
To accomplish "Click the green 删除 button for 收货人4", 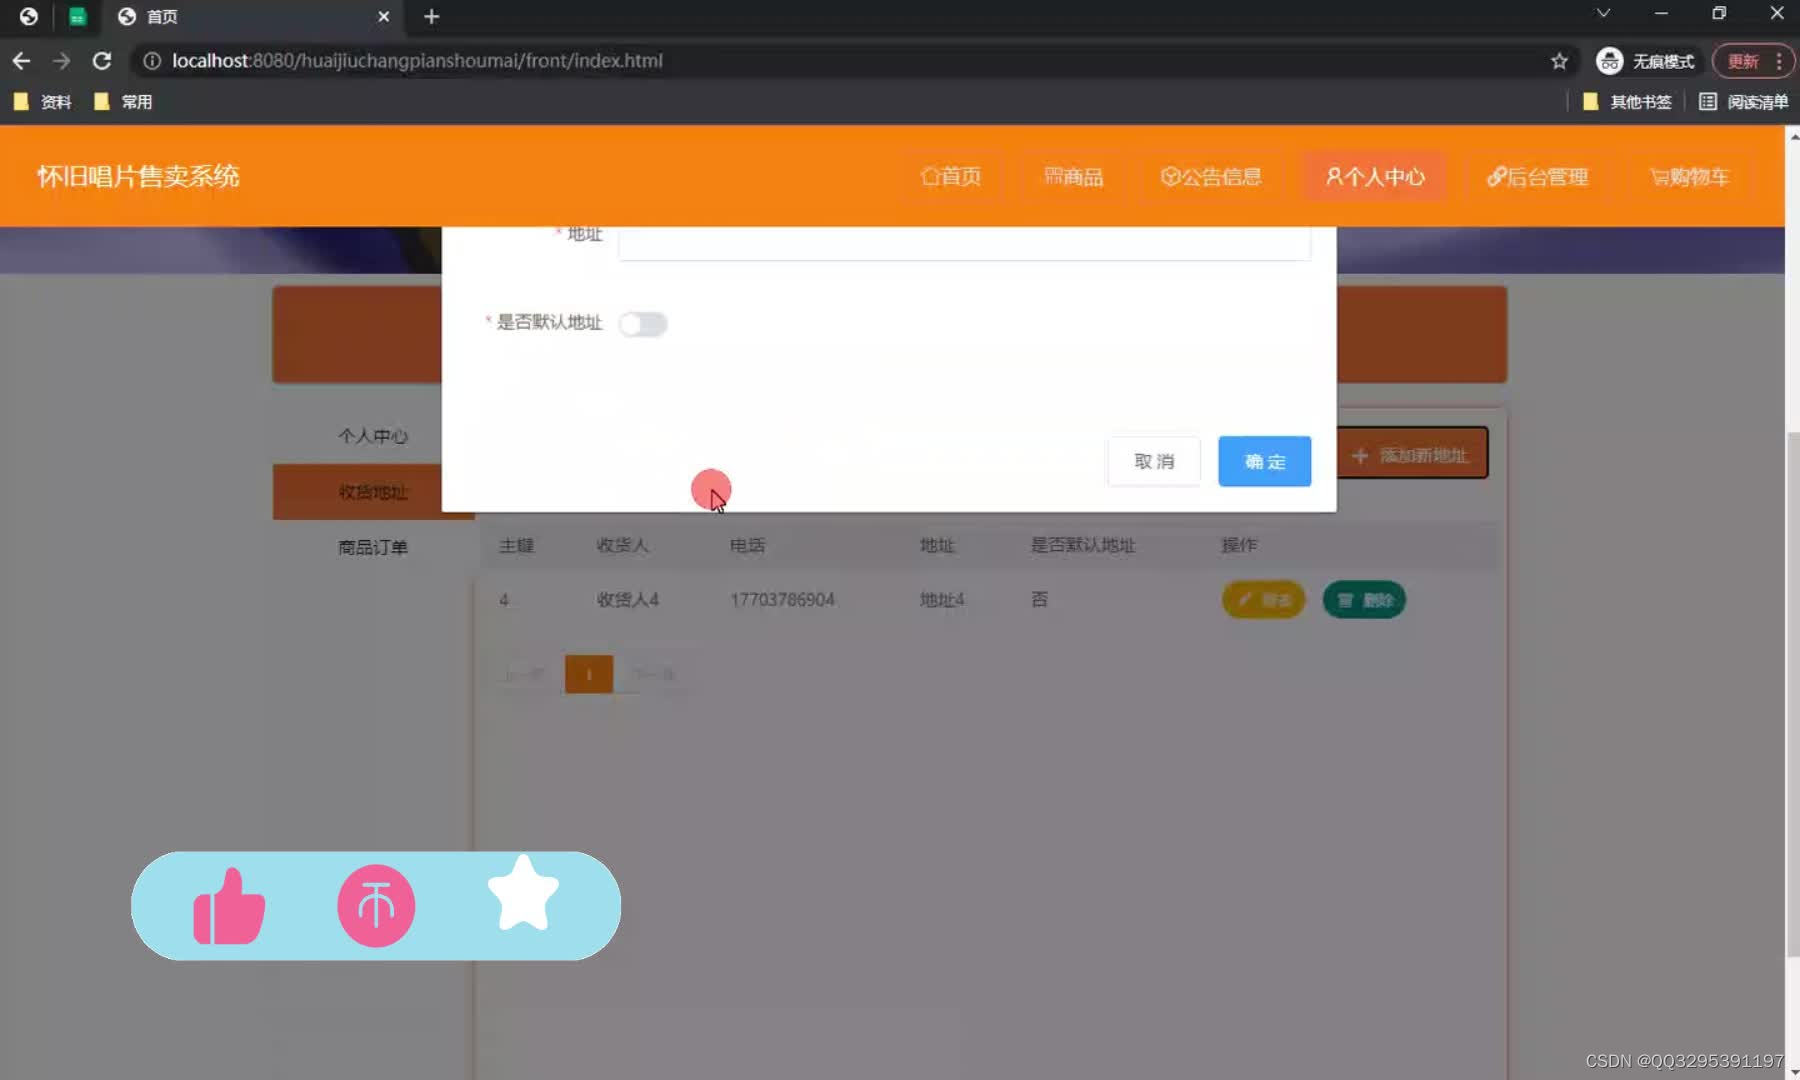I will pos(1364,600).
